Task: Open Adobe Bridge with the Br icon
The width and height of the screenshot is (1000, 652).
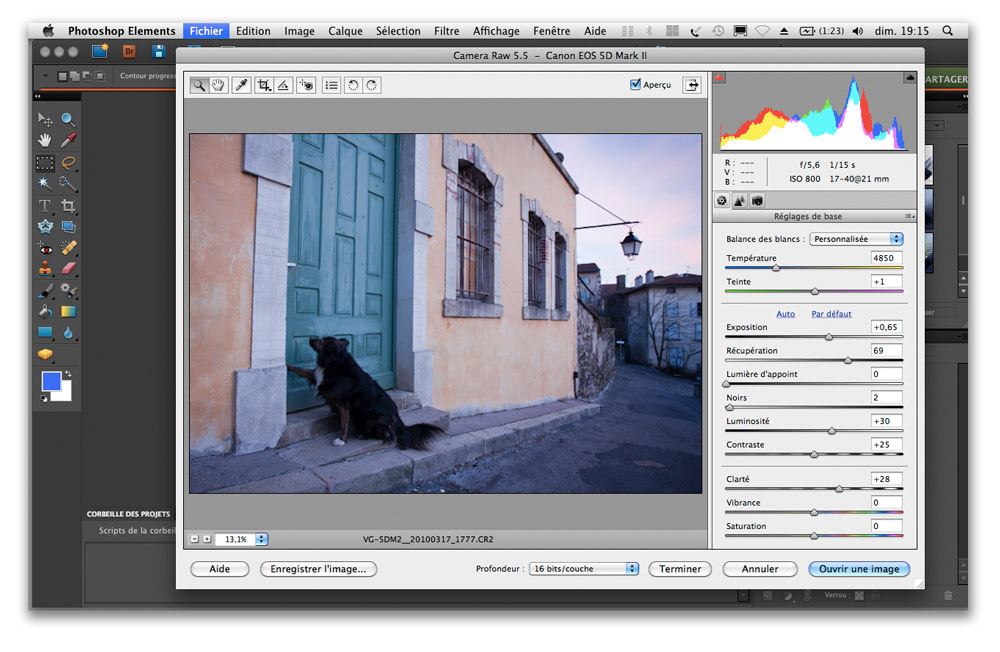Action: point(129,52)
